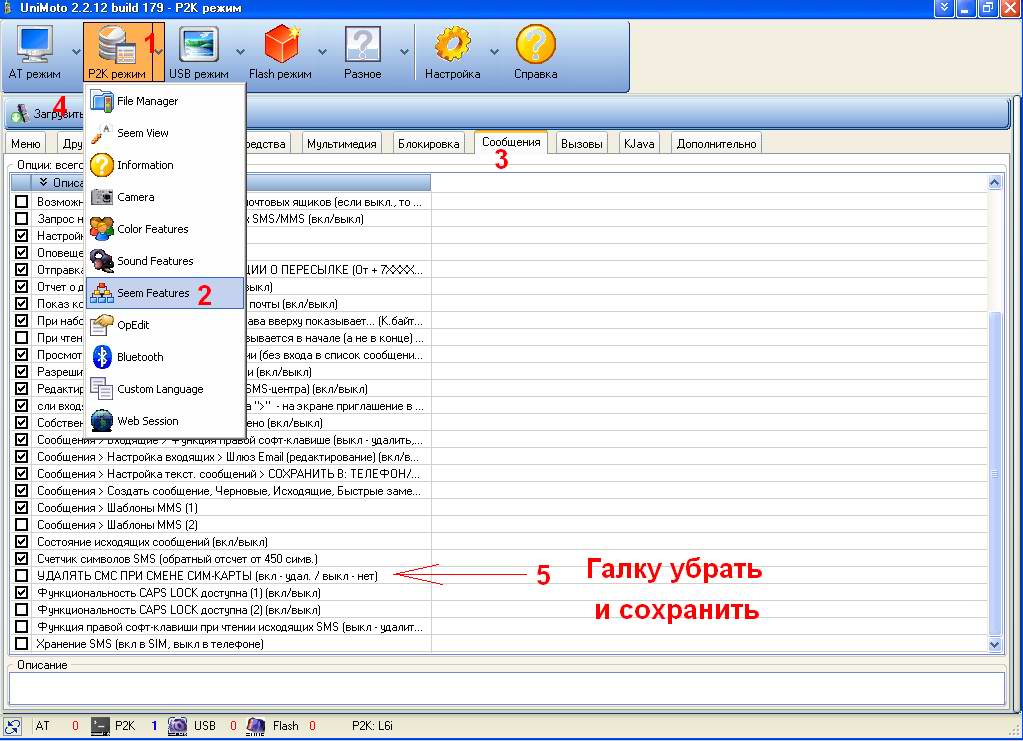
Task: Click the P2K режим toolbar icon
Action: (x=116, y=44)
